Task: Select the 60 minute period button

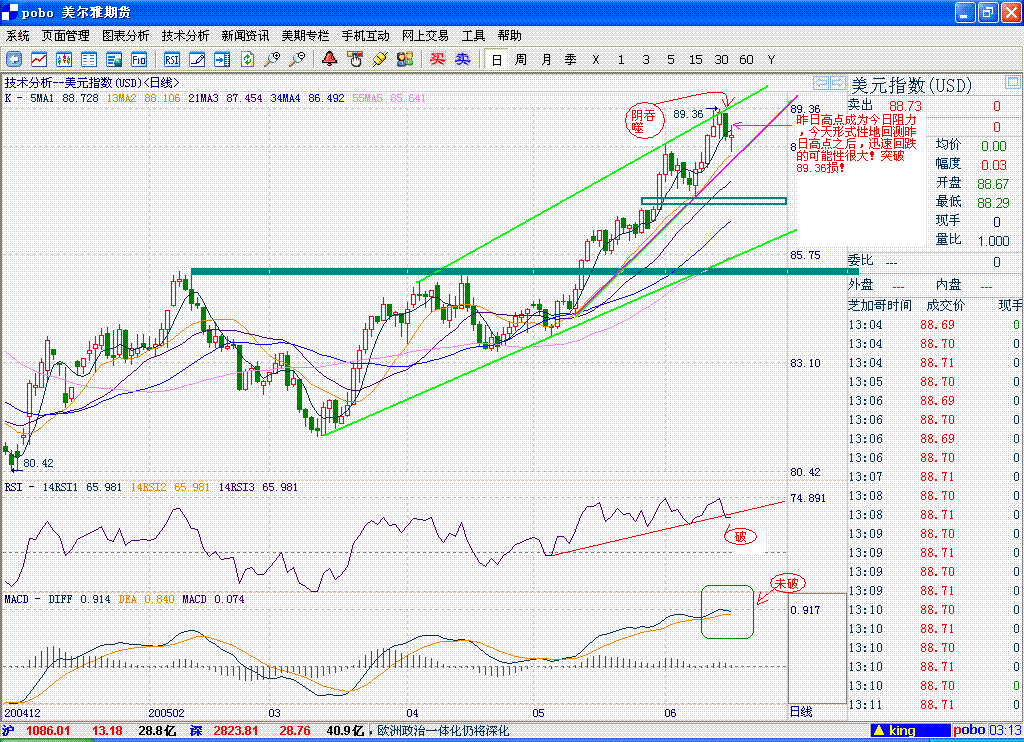Action: (746, 59)
